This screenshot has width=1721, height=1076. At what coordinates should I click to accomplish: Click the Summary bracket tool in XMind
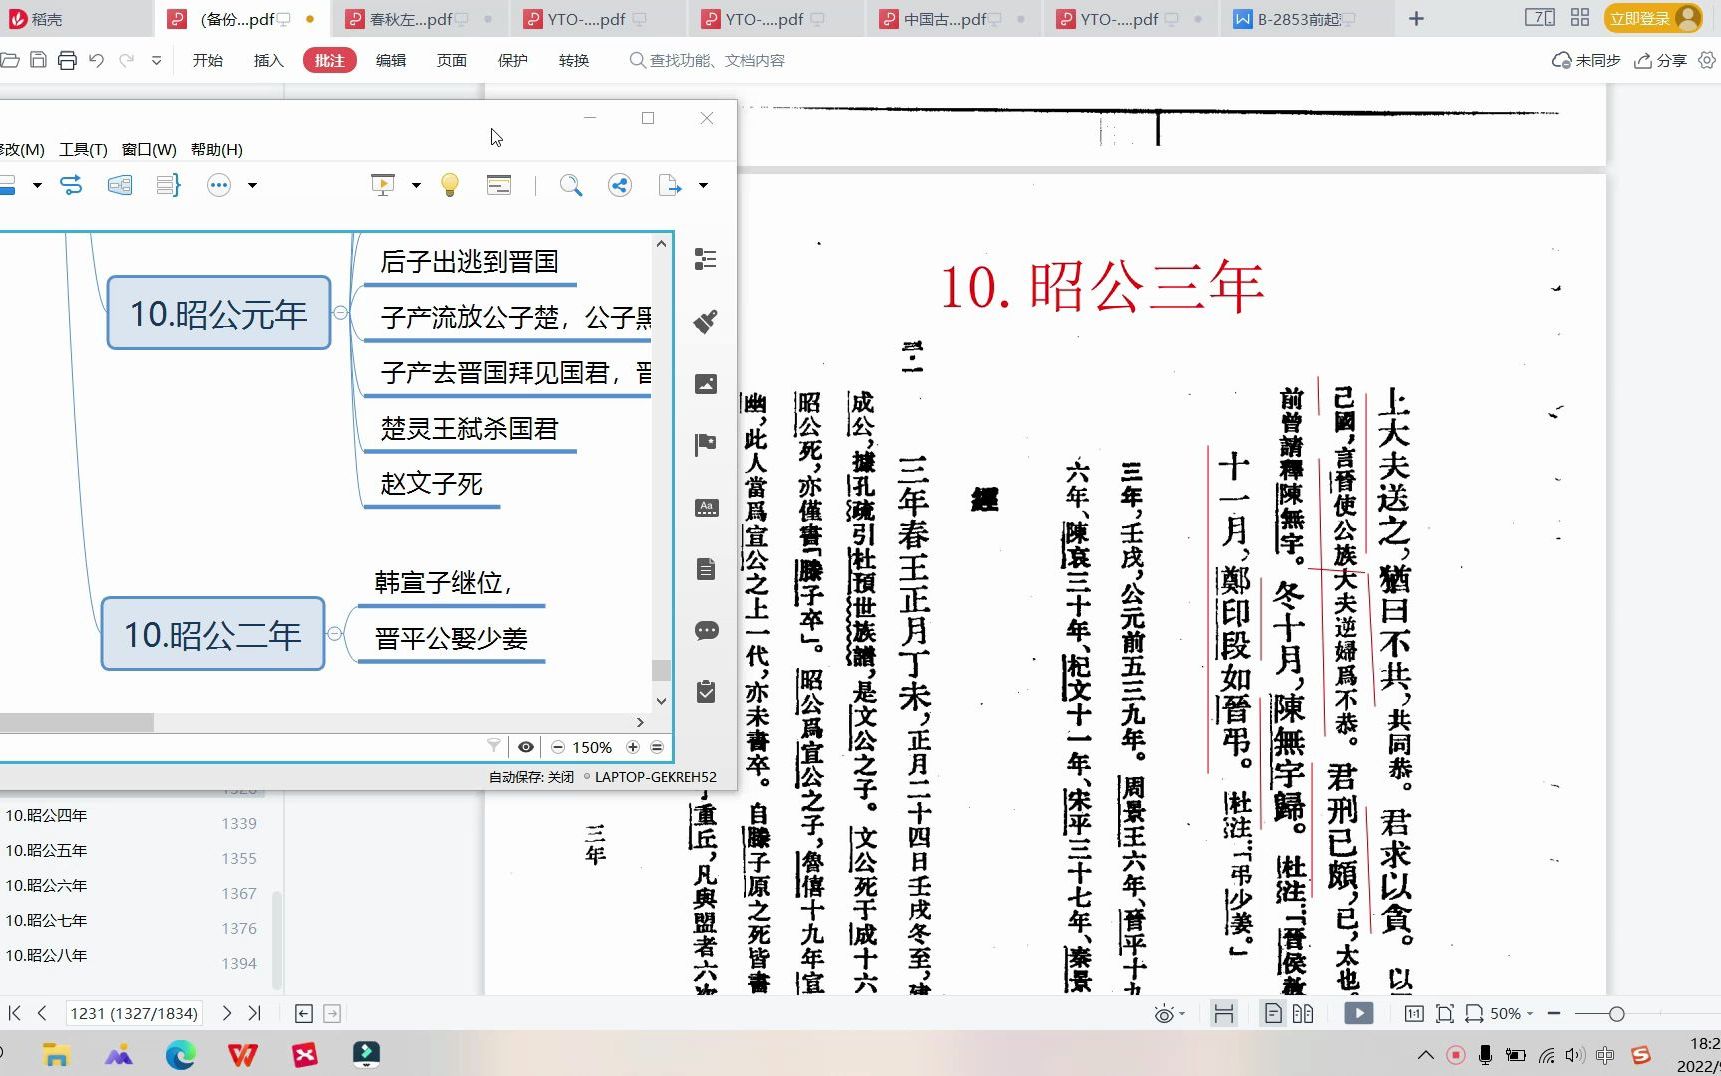coord(169,185)
